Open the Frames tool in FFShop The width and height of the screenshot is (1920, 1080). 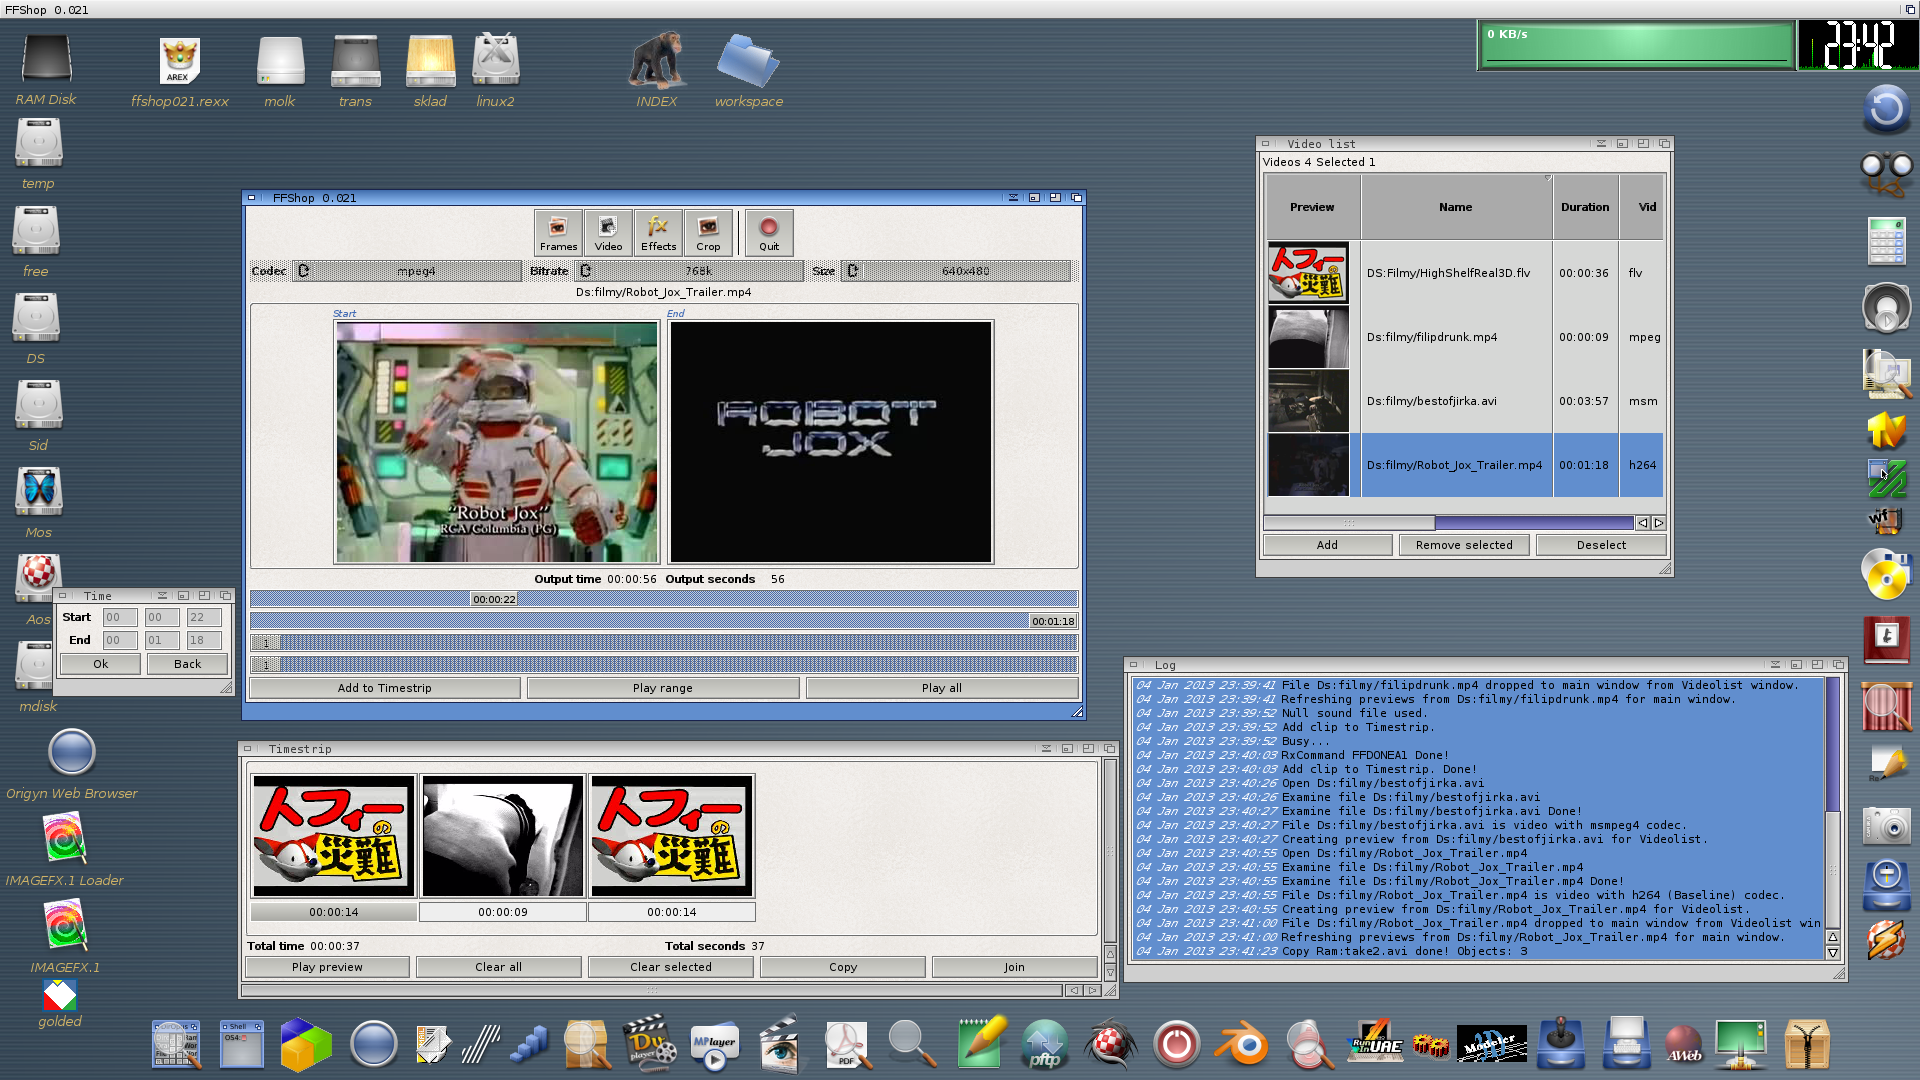(558, 232)
